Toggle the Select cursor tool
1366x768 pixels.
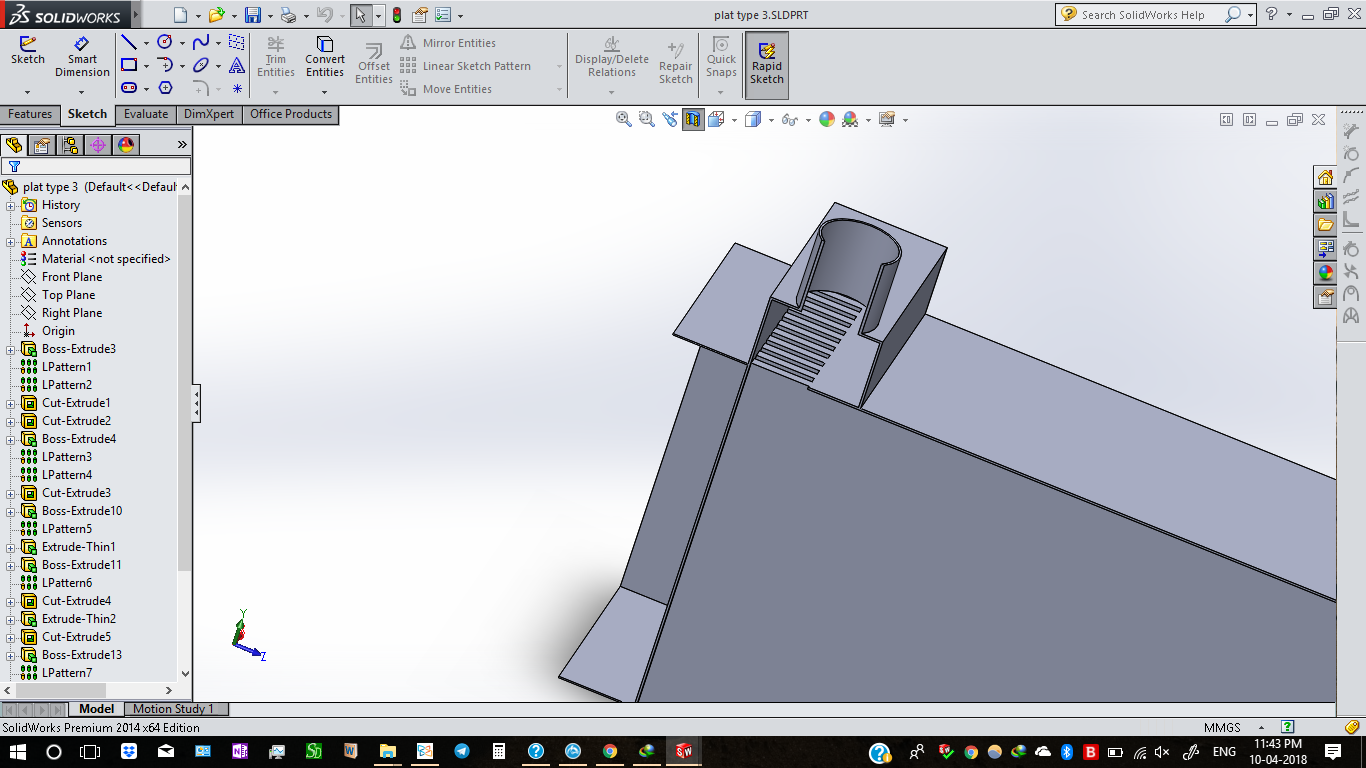(361, 15)
